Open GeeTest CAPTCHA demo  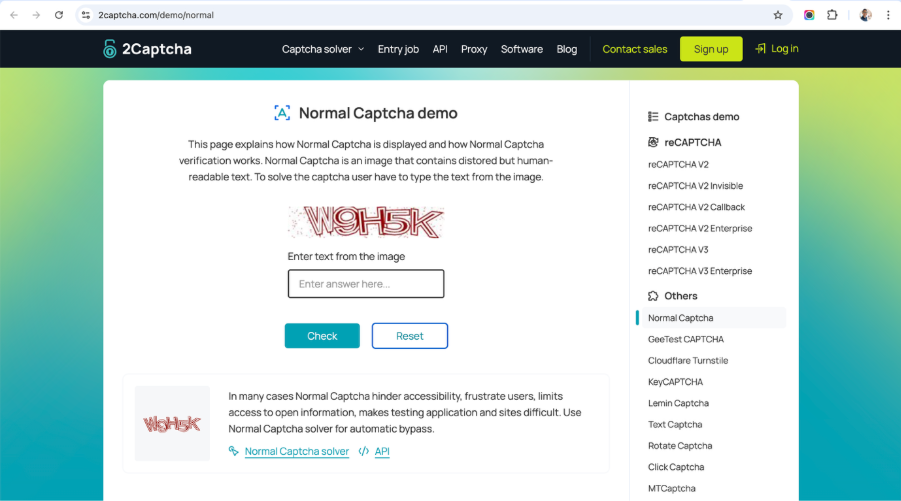686,339
